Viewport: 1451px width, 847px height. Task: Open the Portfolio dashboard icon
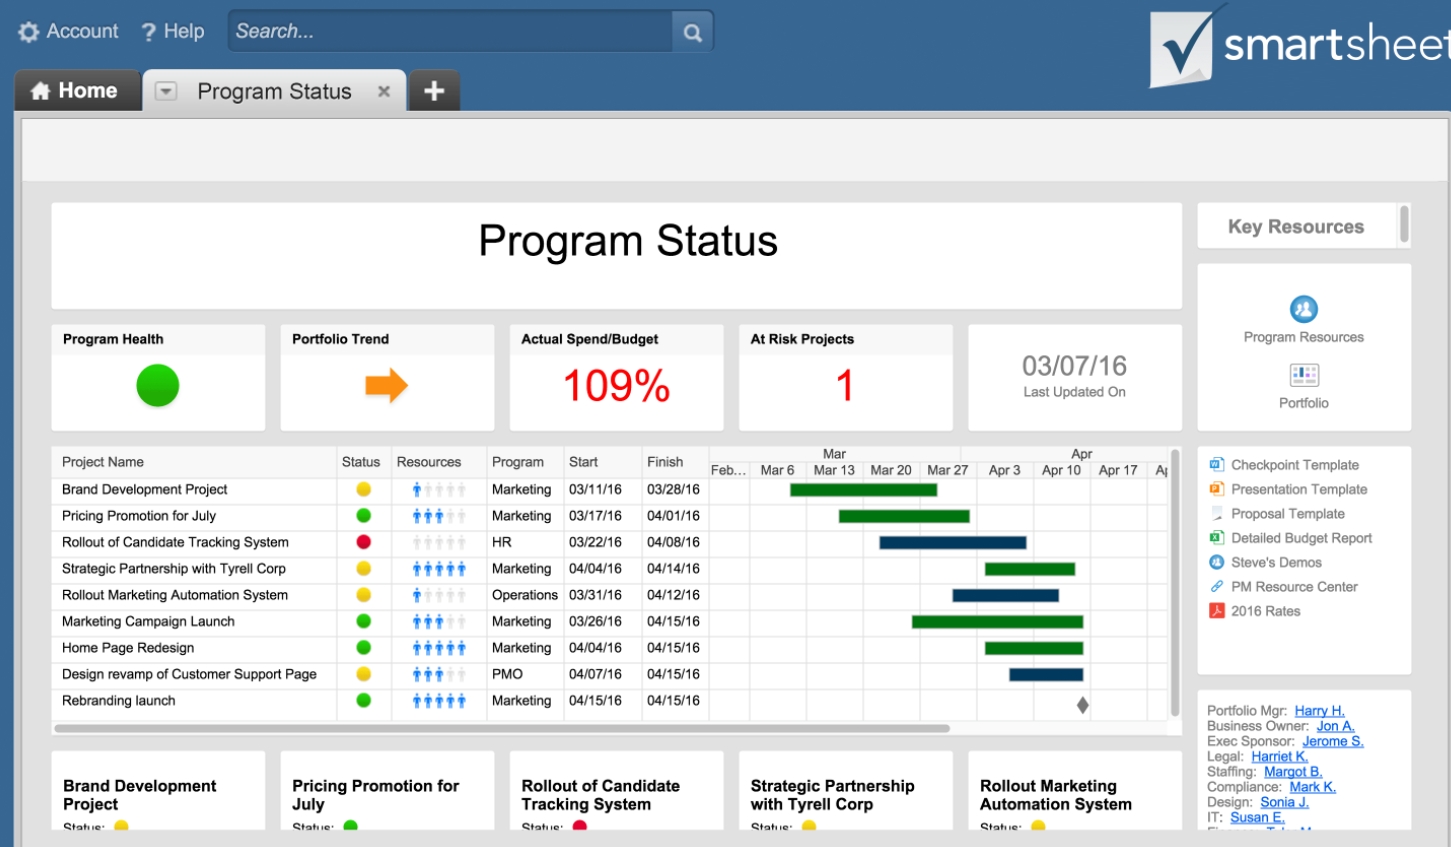[1304, 375]
